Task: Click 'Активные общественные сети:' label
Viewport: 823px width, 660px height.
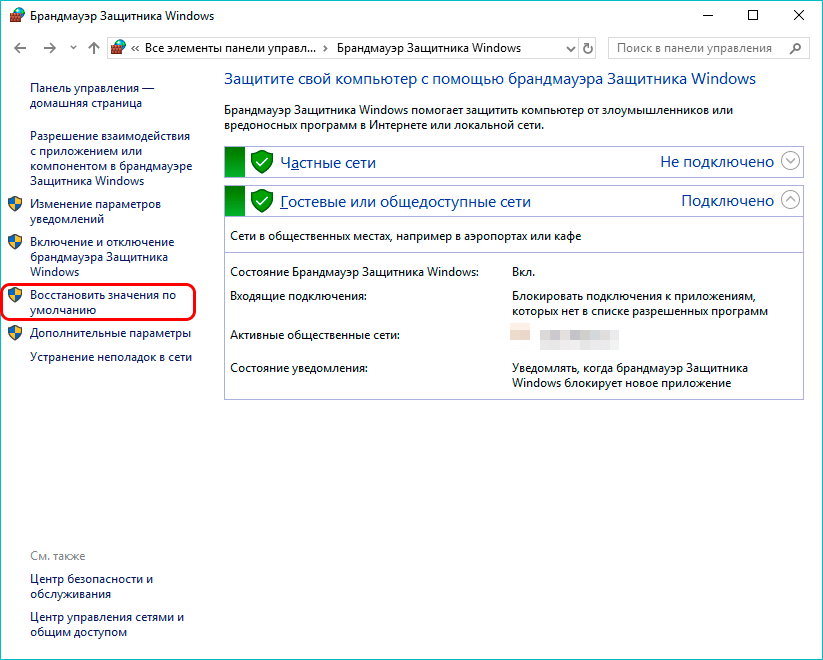Action: point(315,335)
